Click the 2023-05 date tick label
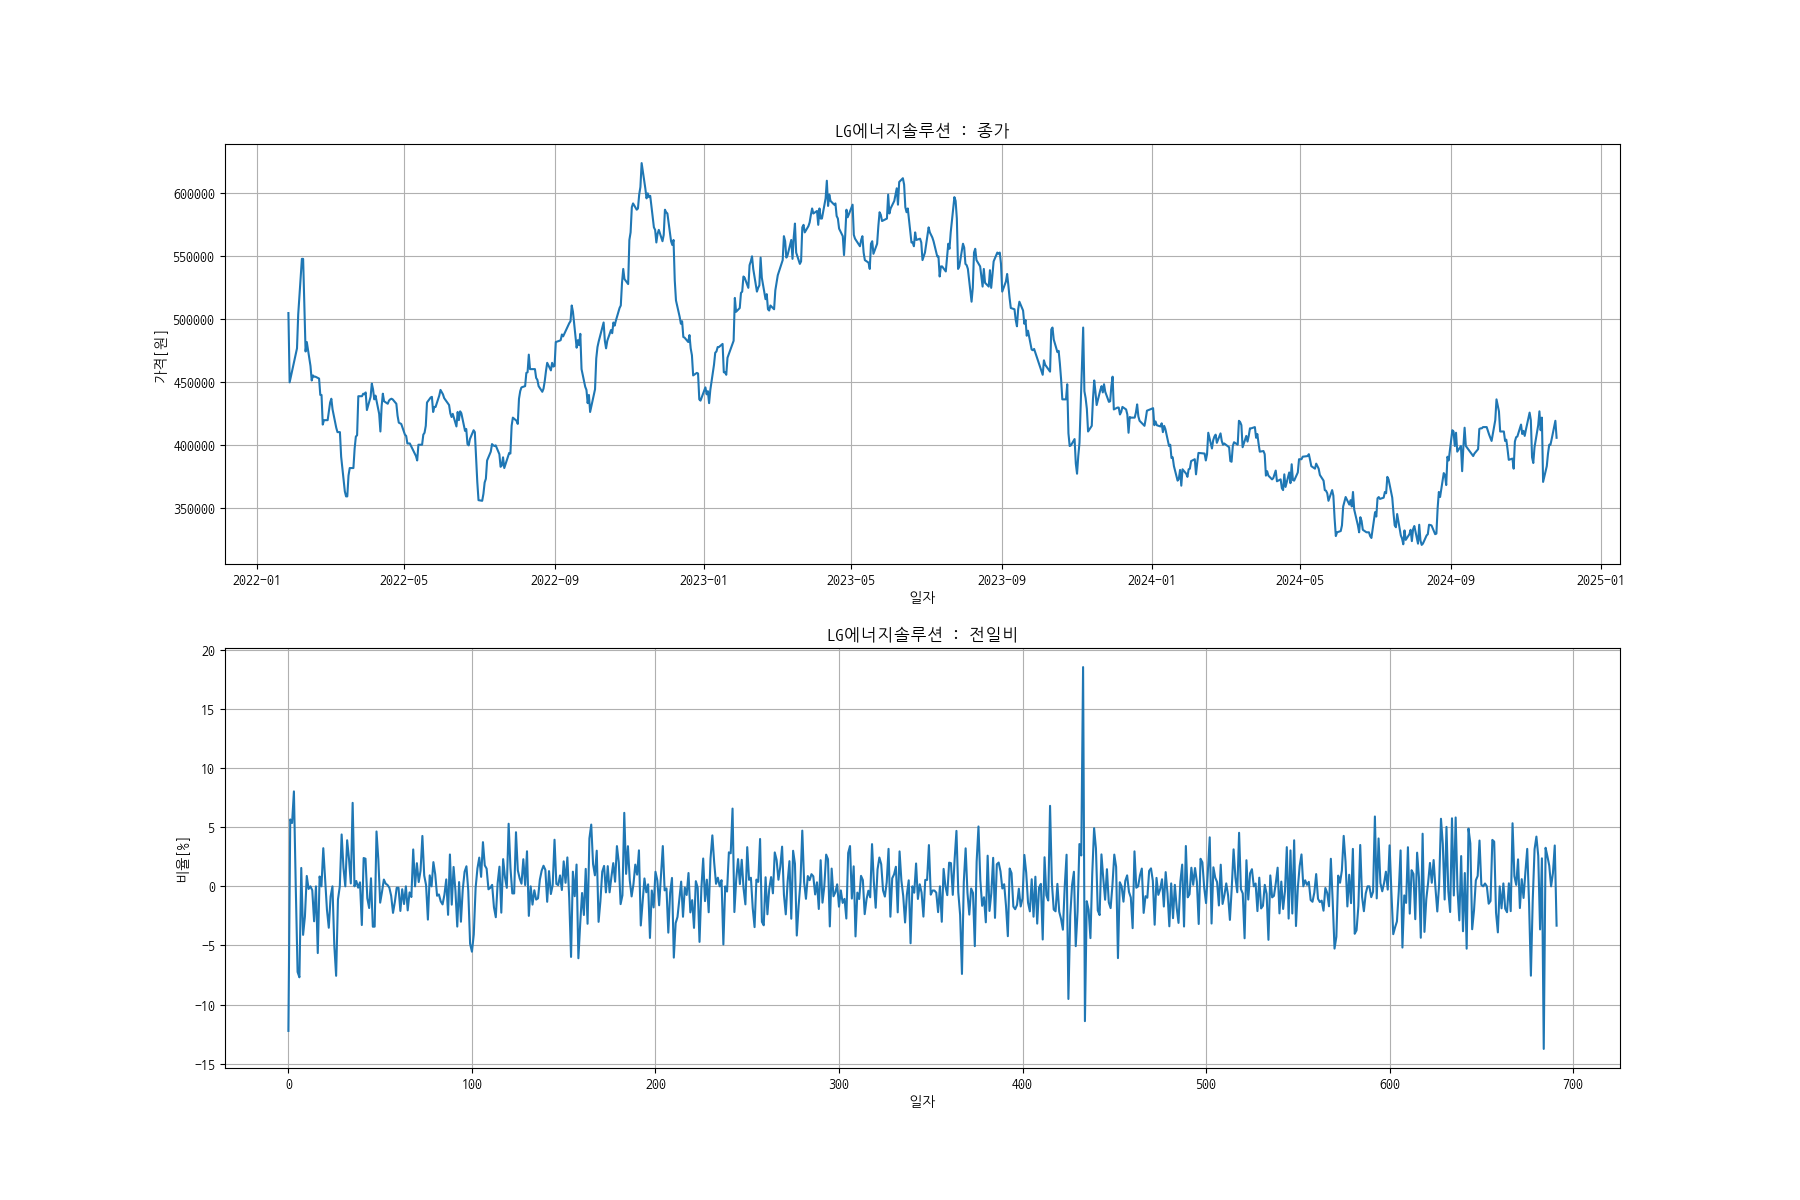Viewport: 1800px width, 1200px height. point(851,580)
